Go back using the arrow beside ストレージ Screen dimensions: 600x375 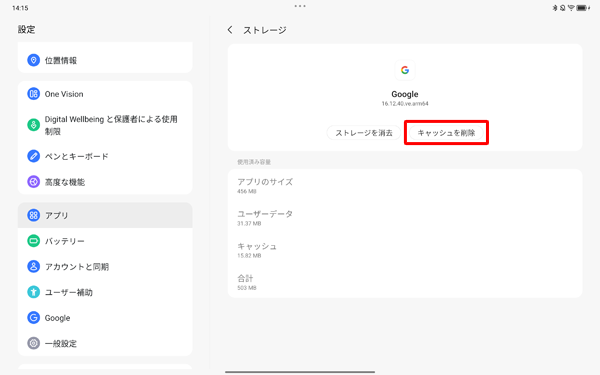pyautogui.click(x=230, y=30)
